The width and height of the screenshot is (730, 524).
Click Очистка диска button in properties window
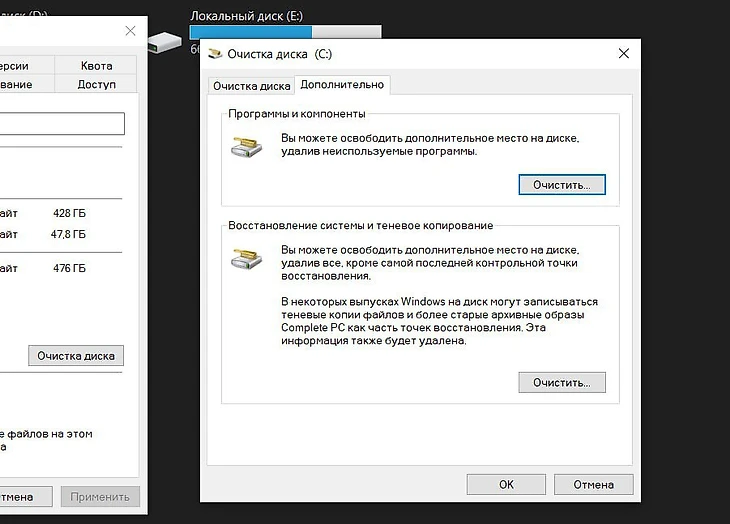point(76,355)
